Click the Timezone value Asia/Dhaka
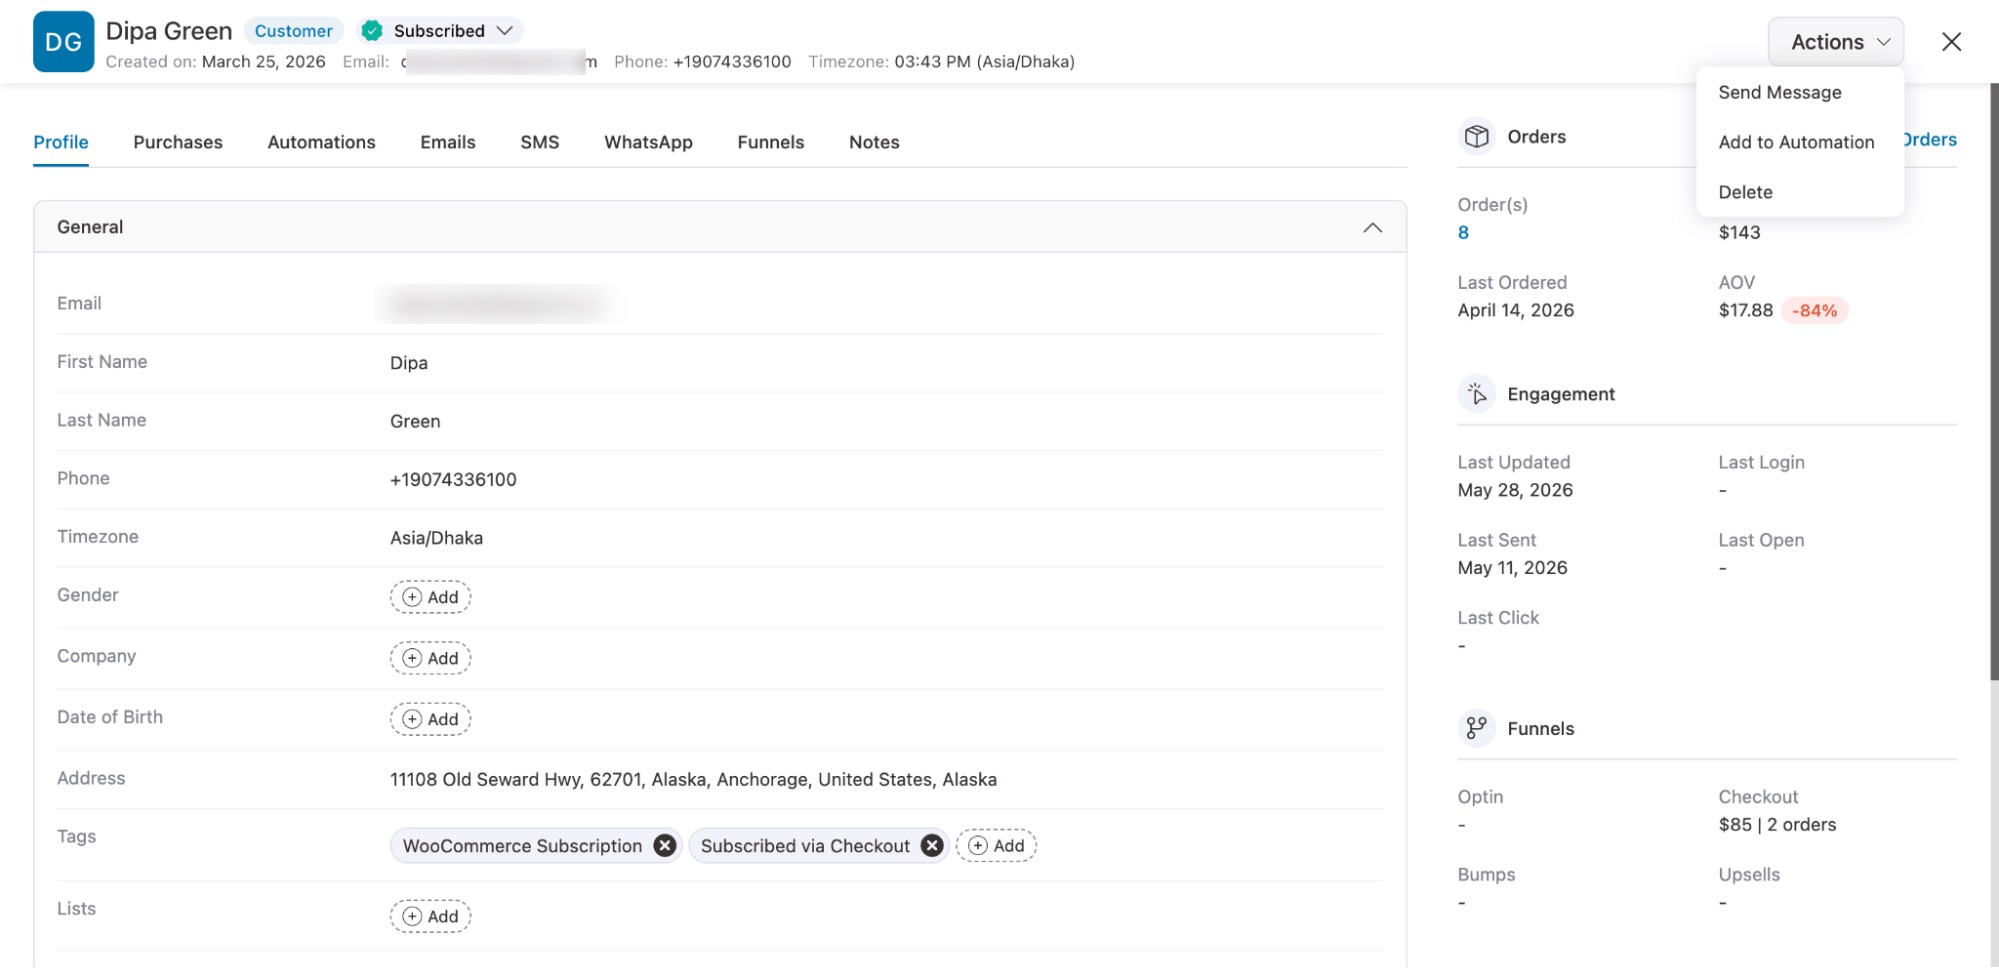 tap(436, 538)
